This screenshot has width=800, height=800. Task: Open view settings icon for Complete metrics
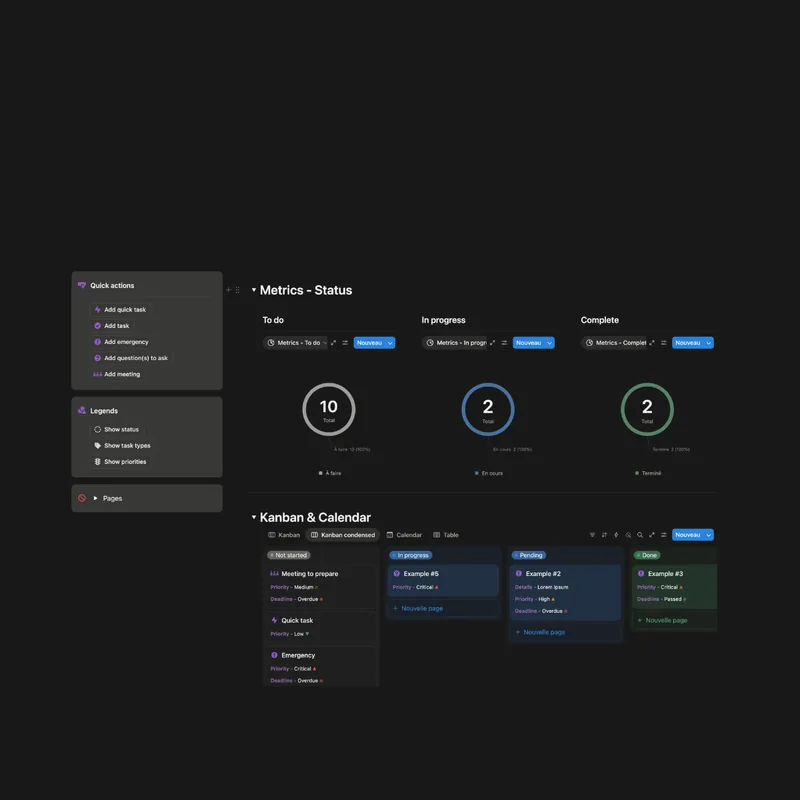[664, 343]
